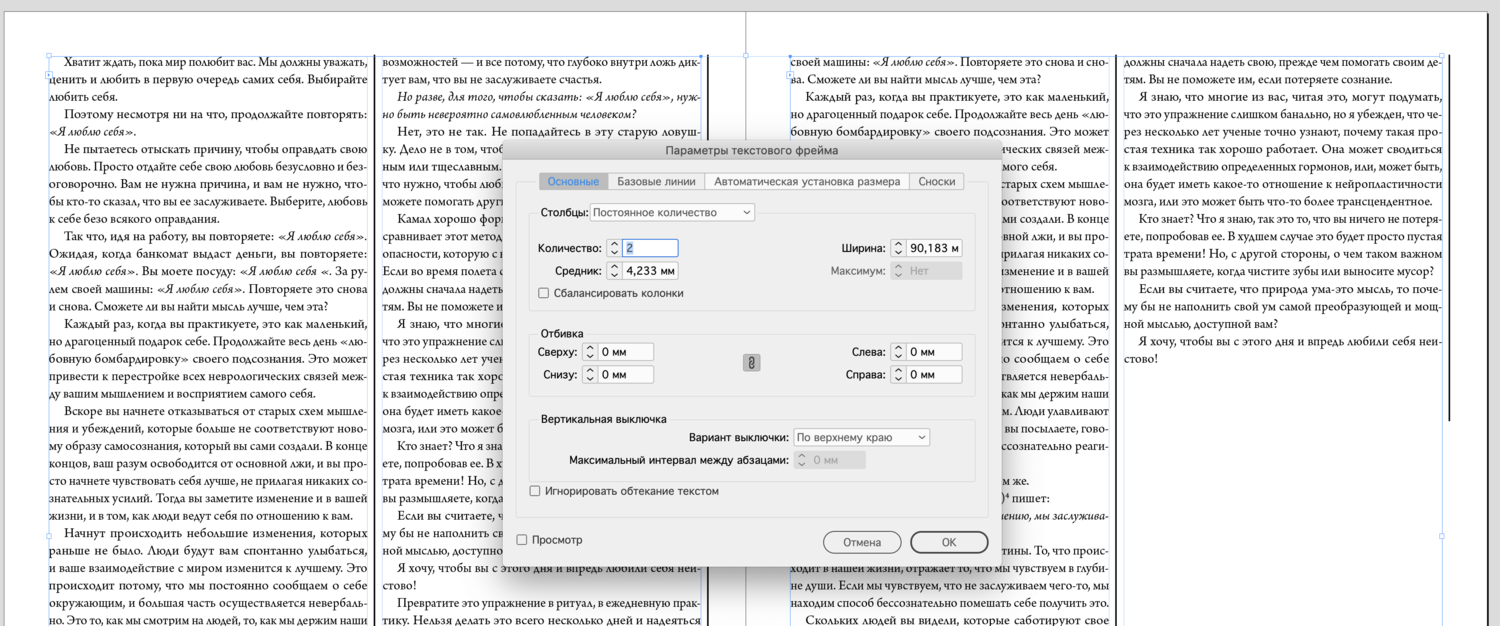Decrease the Снизу inset with down arrow
Viewport: 1500px width, 626px height.
pos(589,380)
